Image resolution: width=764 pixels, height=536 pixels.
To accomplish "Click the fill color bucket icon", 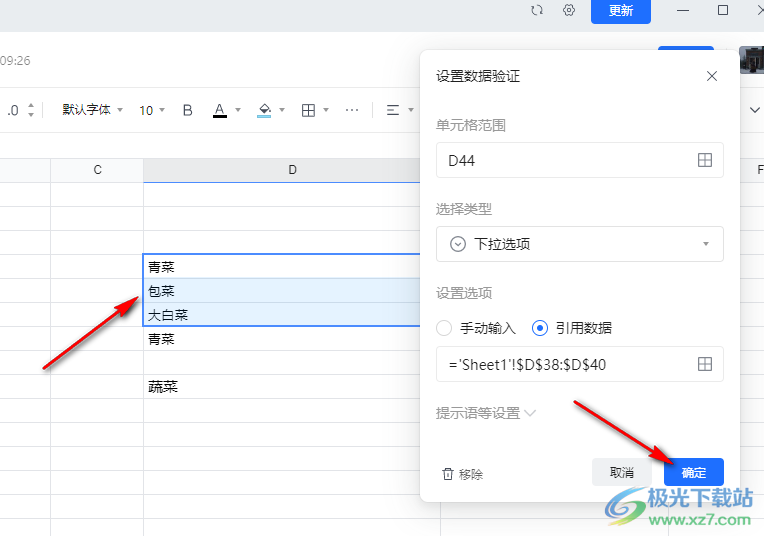I will click(264, 110).
